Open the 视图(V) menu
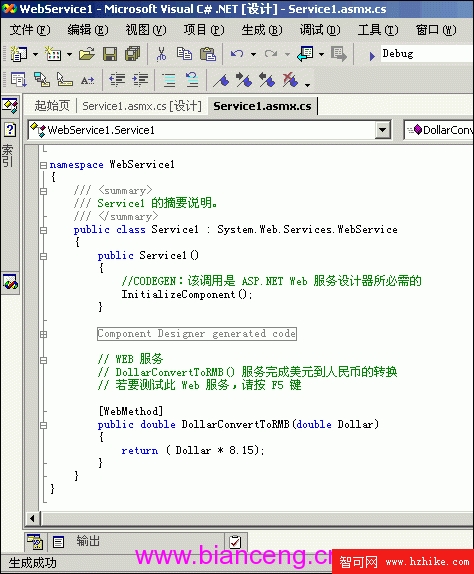 (x=146, y=30)
